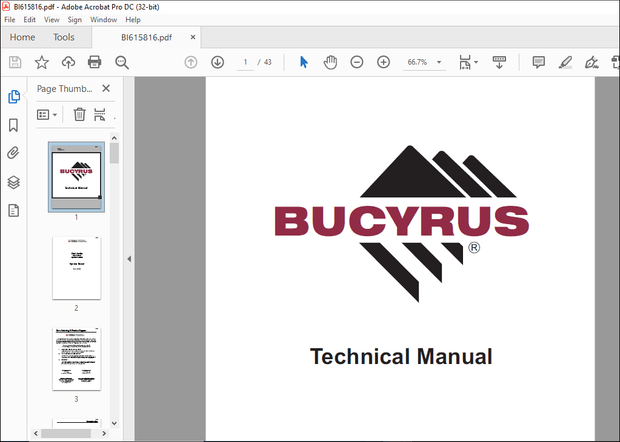The width and height of the screenshot is (620, 442).
Task: Click the Technical Manual heading text
Action: pos(401,356)
